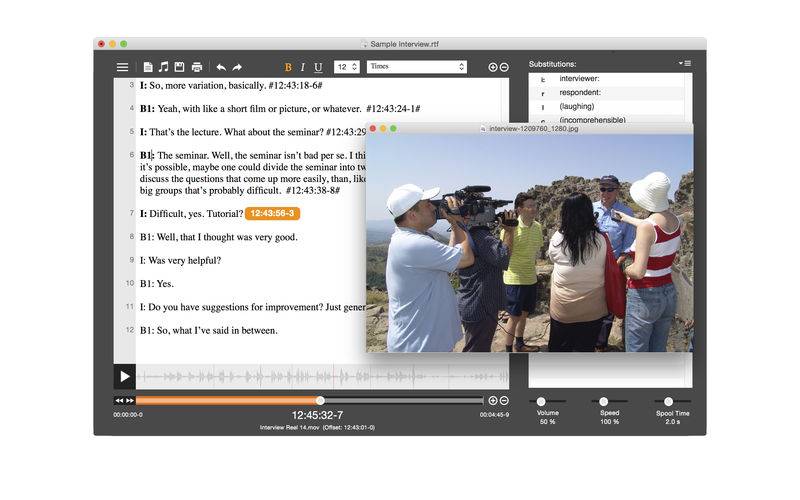Open the Times font dropdown

[x=416, y=67]
